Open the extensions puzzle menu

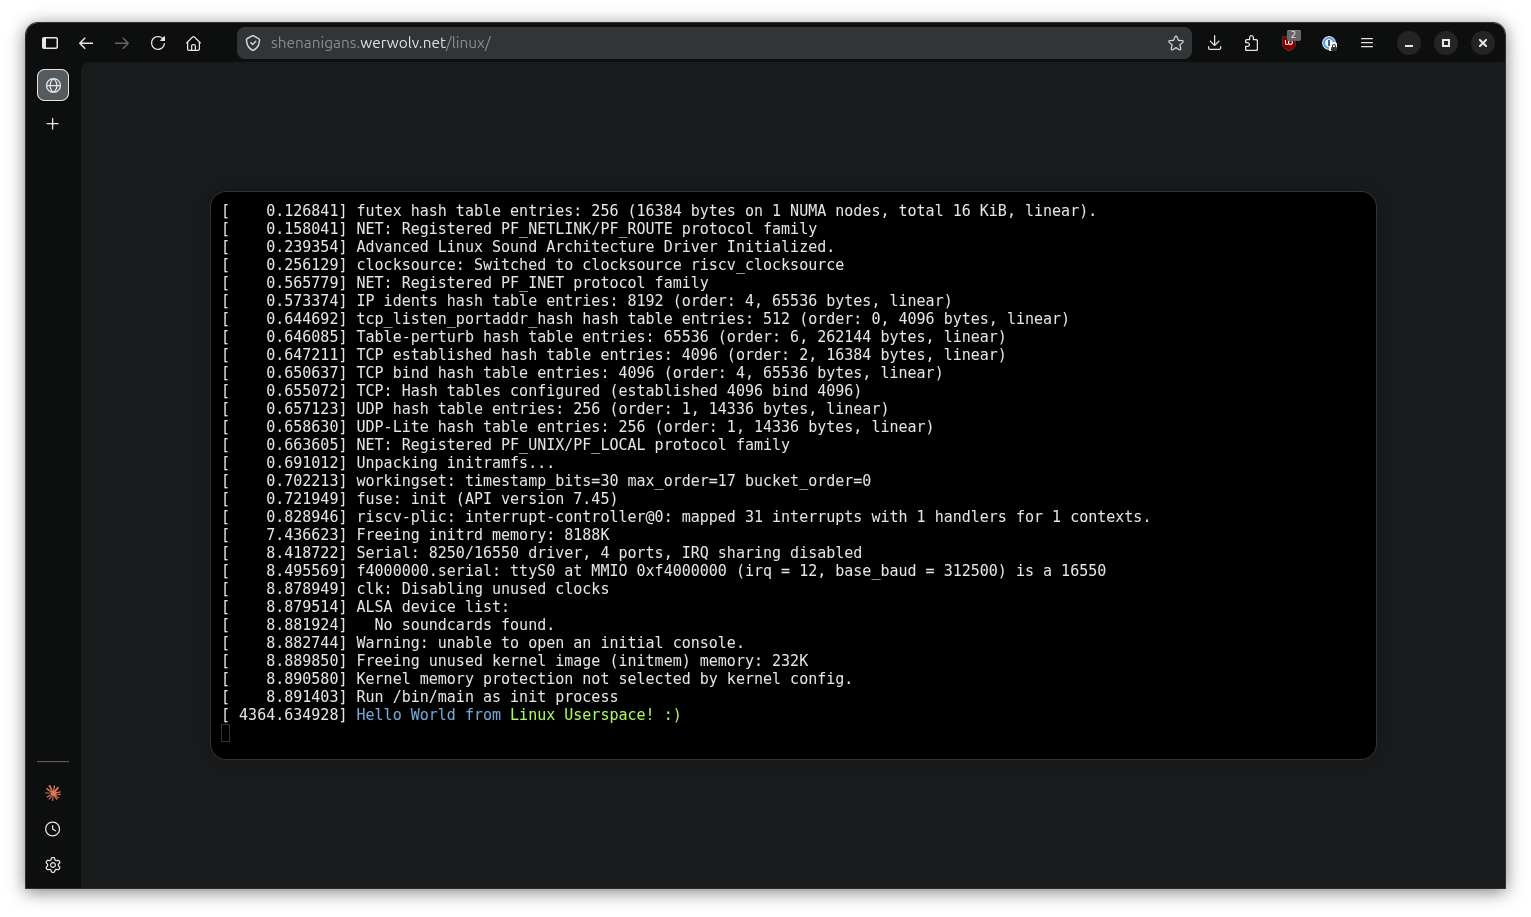(1252, 43)
